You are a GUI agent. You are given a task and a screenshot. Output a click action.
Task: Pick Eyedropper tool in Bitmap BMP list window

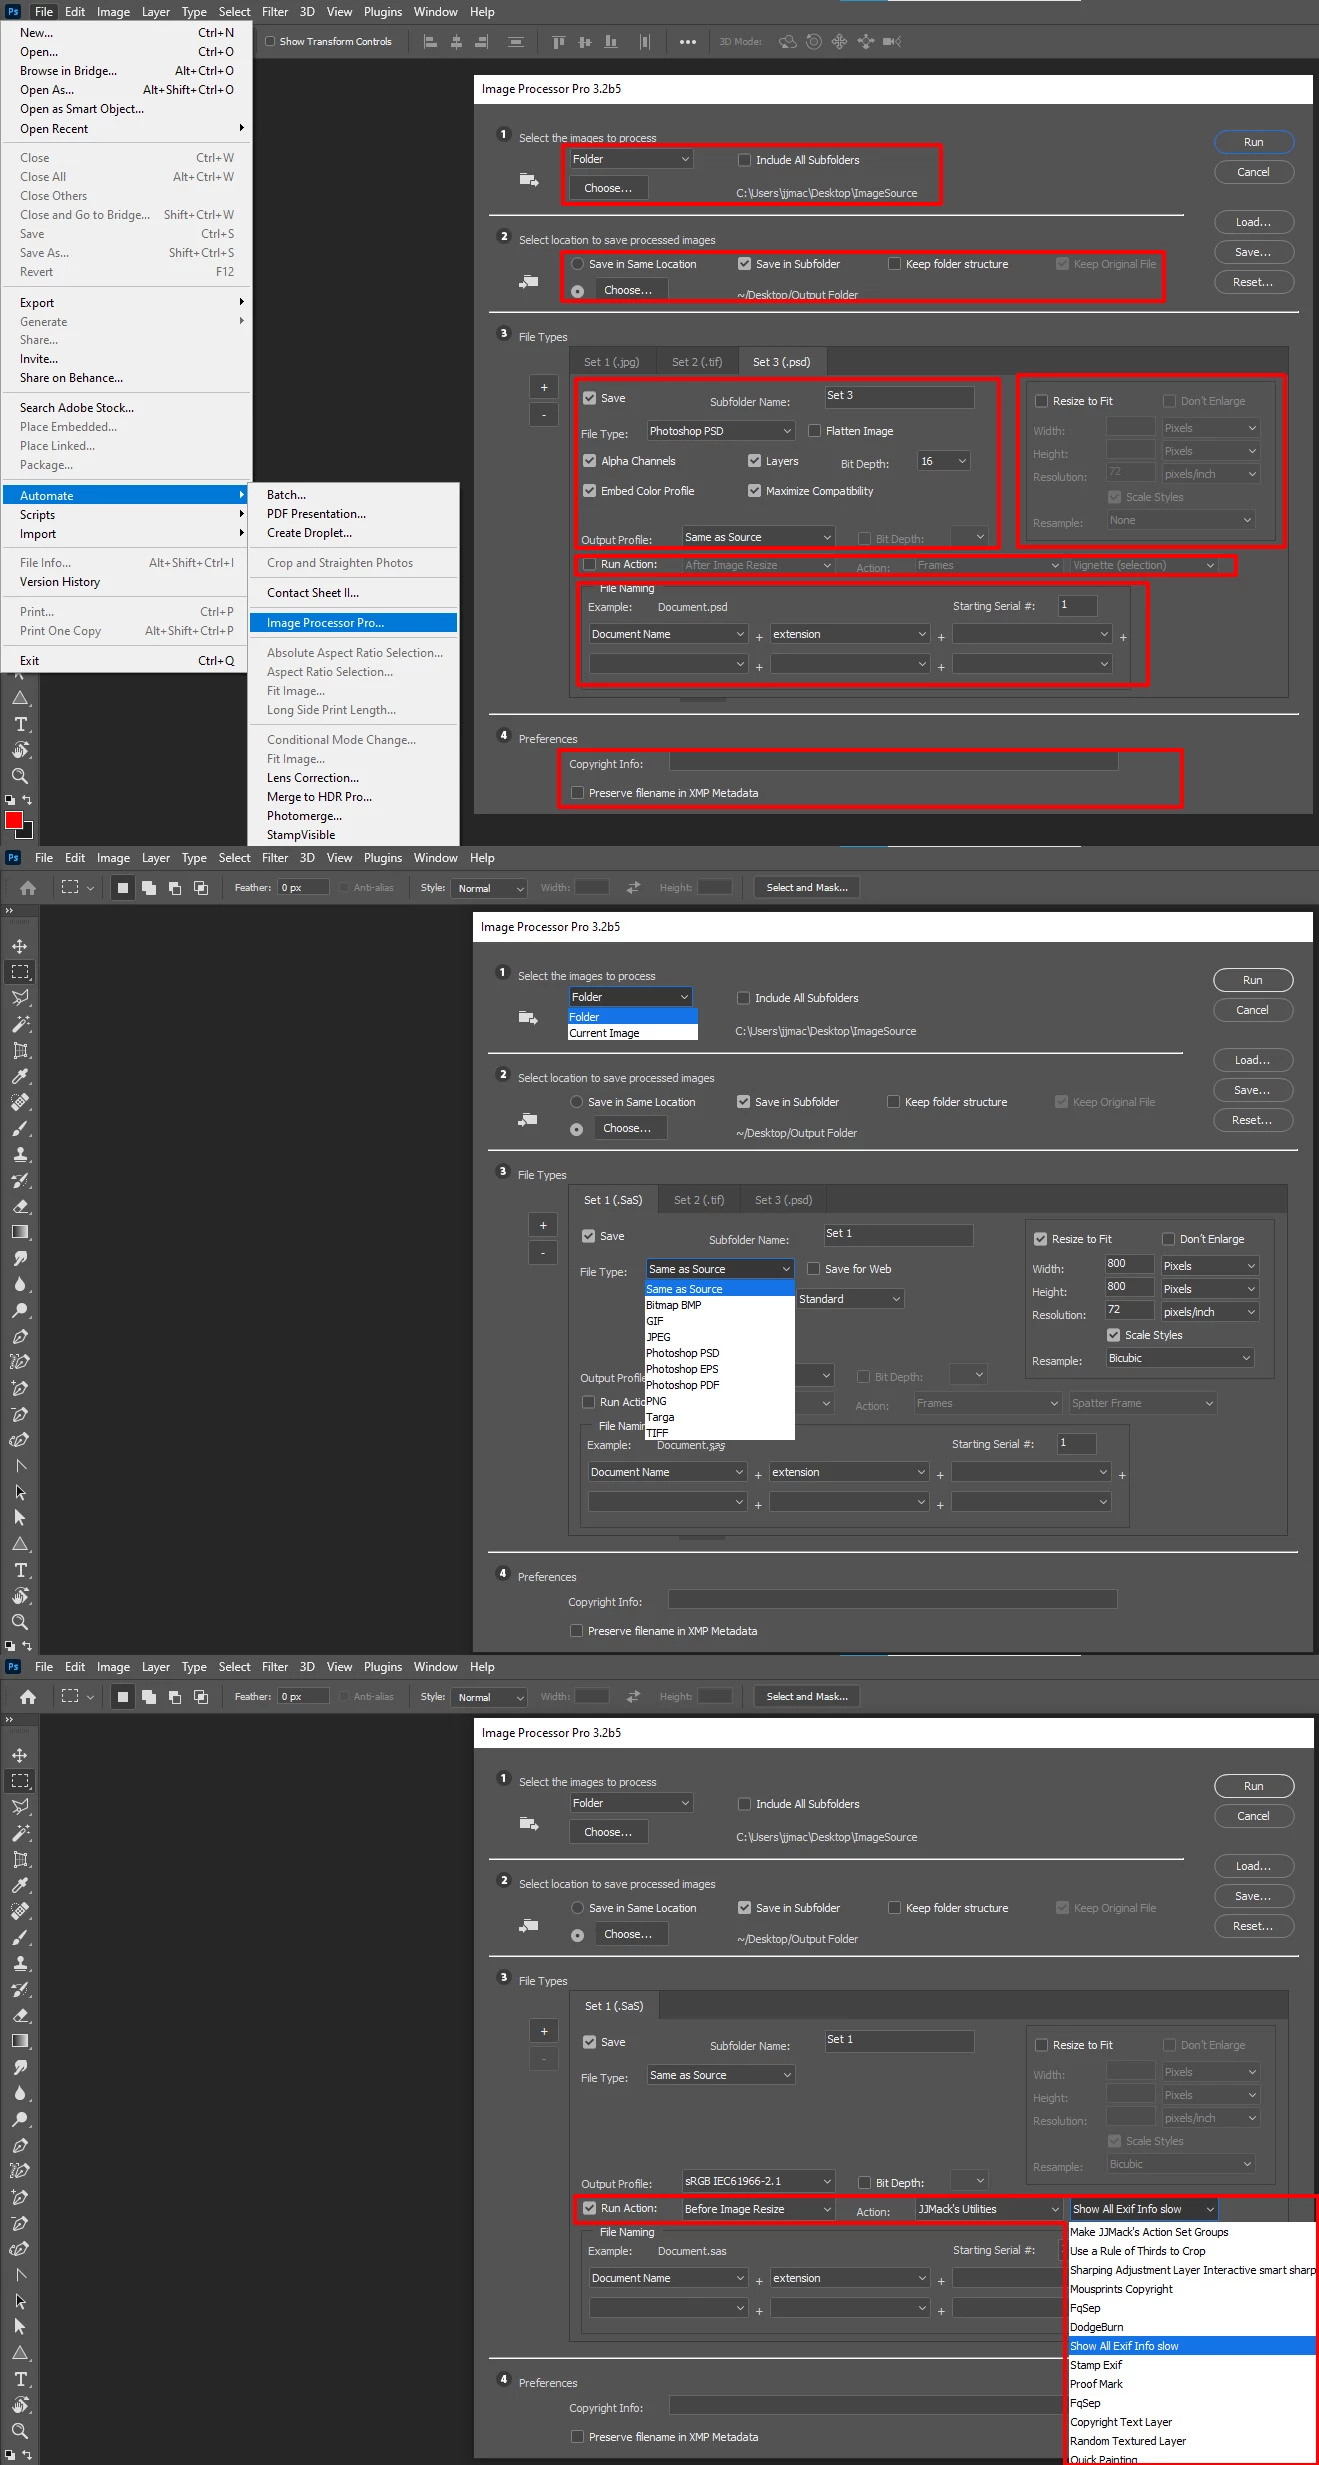(20, 1077)
